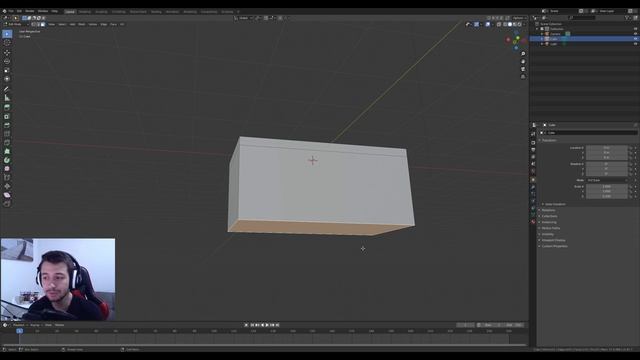Screen dimensions: 640x360
Task: Select the Scale tool in toolbar
Action: point(7,71)
